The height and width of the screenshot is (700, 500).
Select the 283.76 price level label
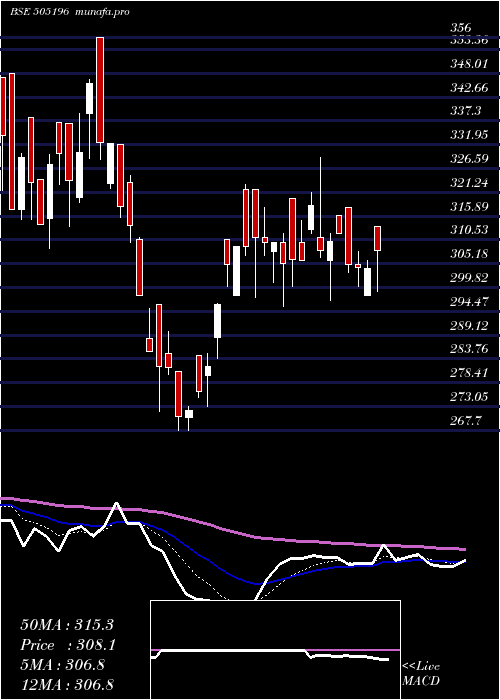point(469,349)
